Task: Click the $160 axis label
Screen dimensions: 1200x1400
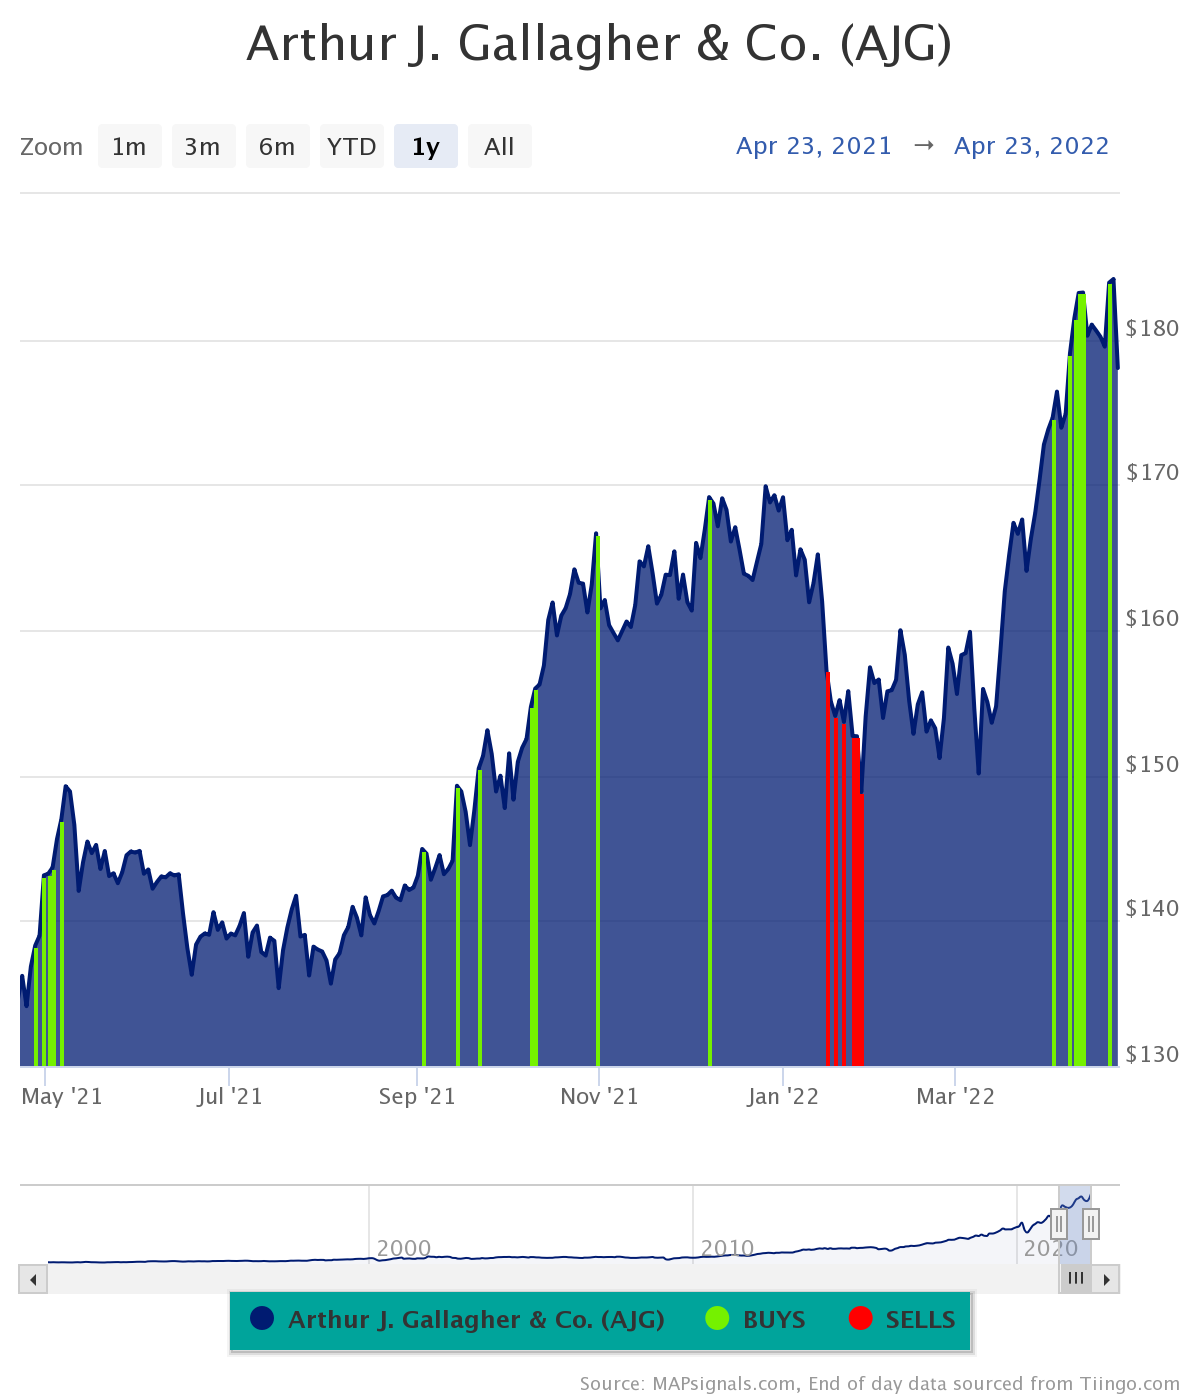Action: coord(1152,618)
